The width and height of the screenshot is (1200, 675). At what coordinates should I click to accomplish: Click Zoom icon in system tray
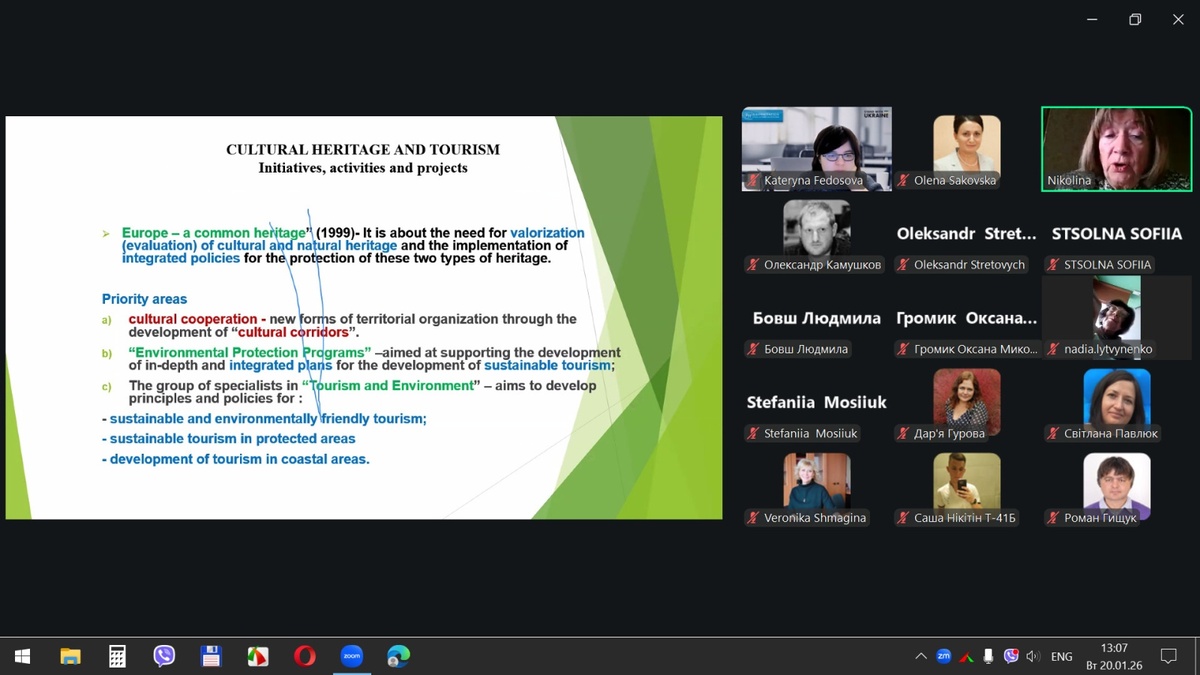point(943,656)
